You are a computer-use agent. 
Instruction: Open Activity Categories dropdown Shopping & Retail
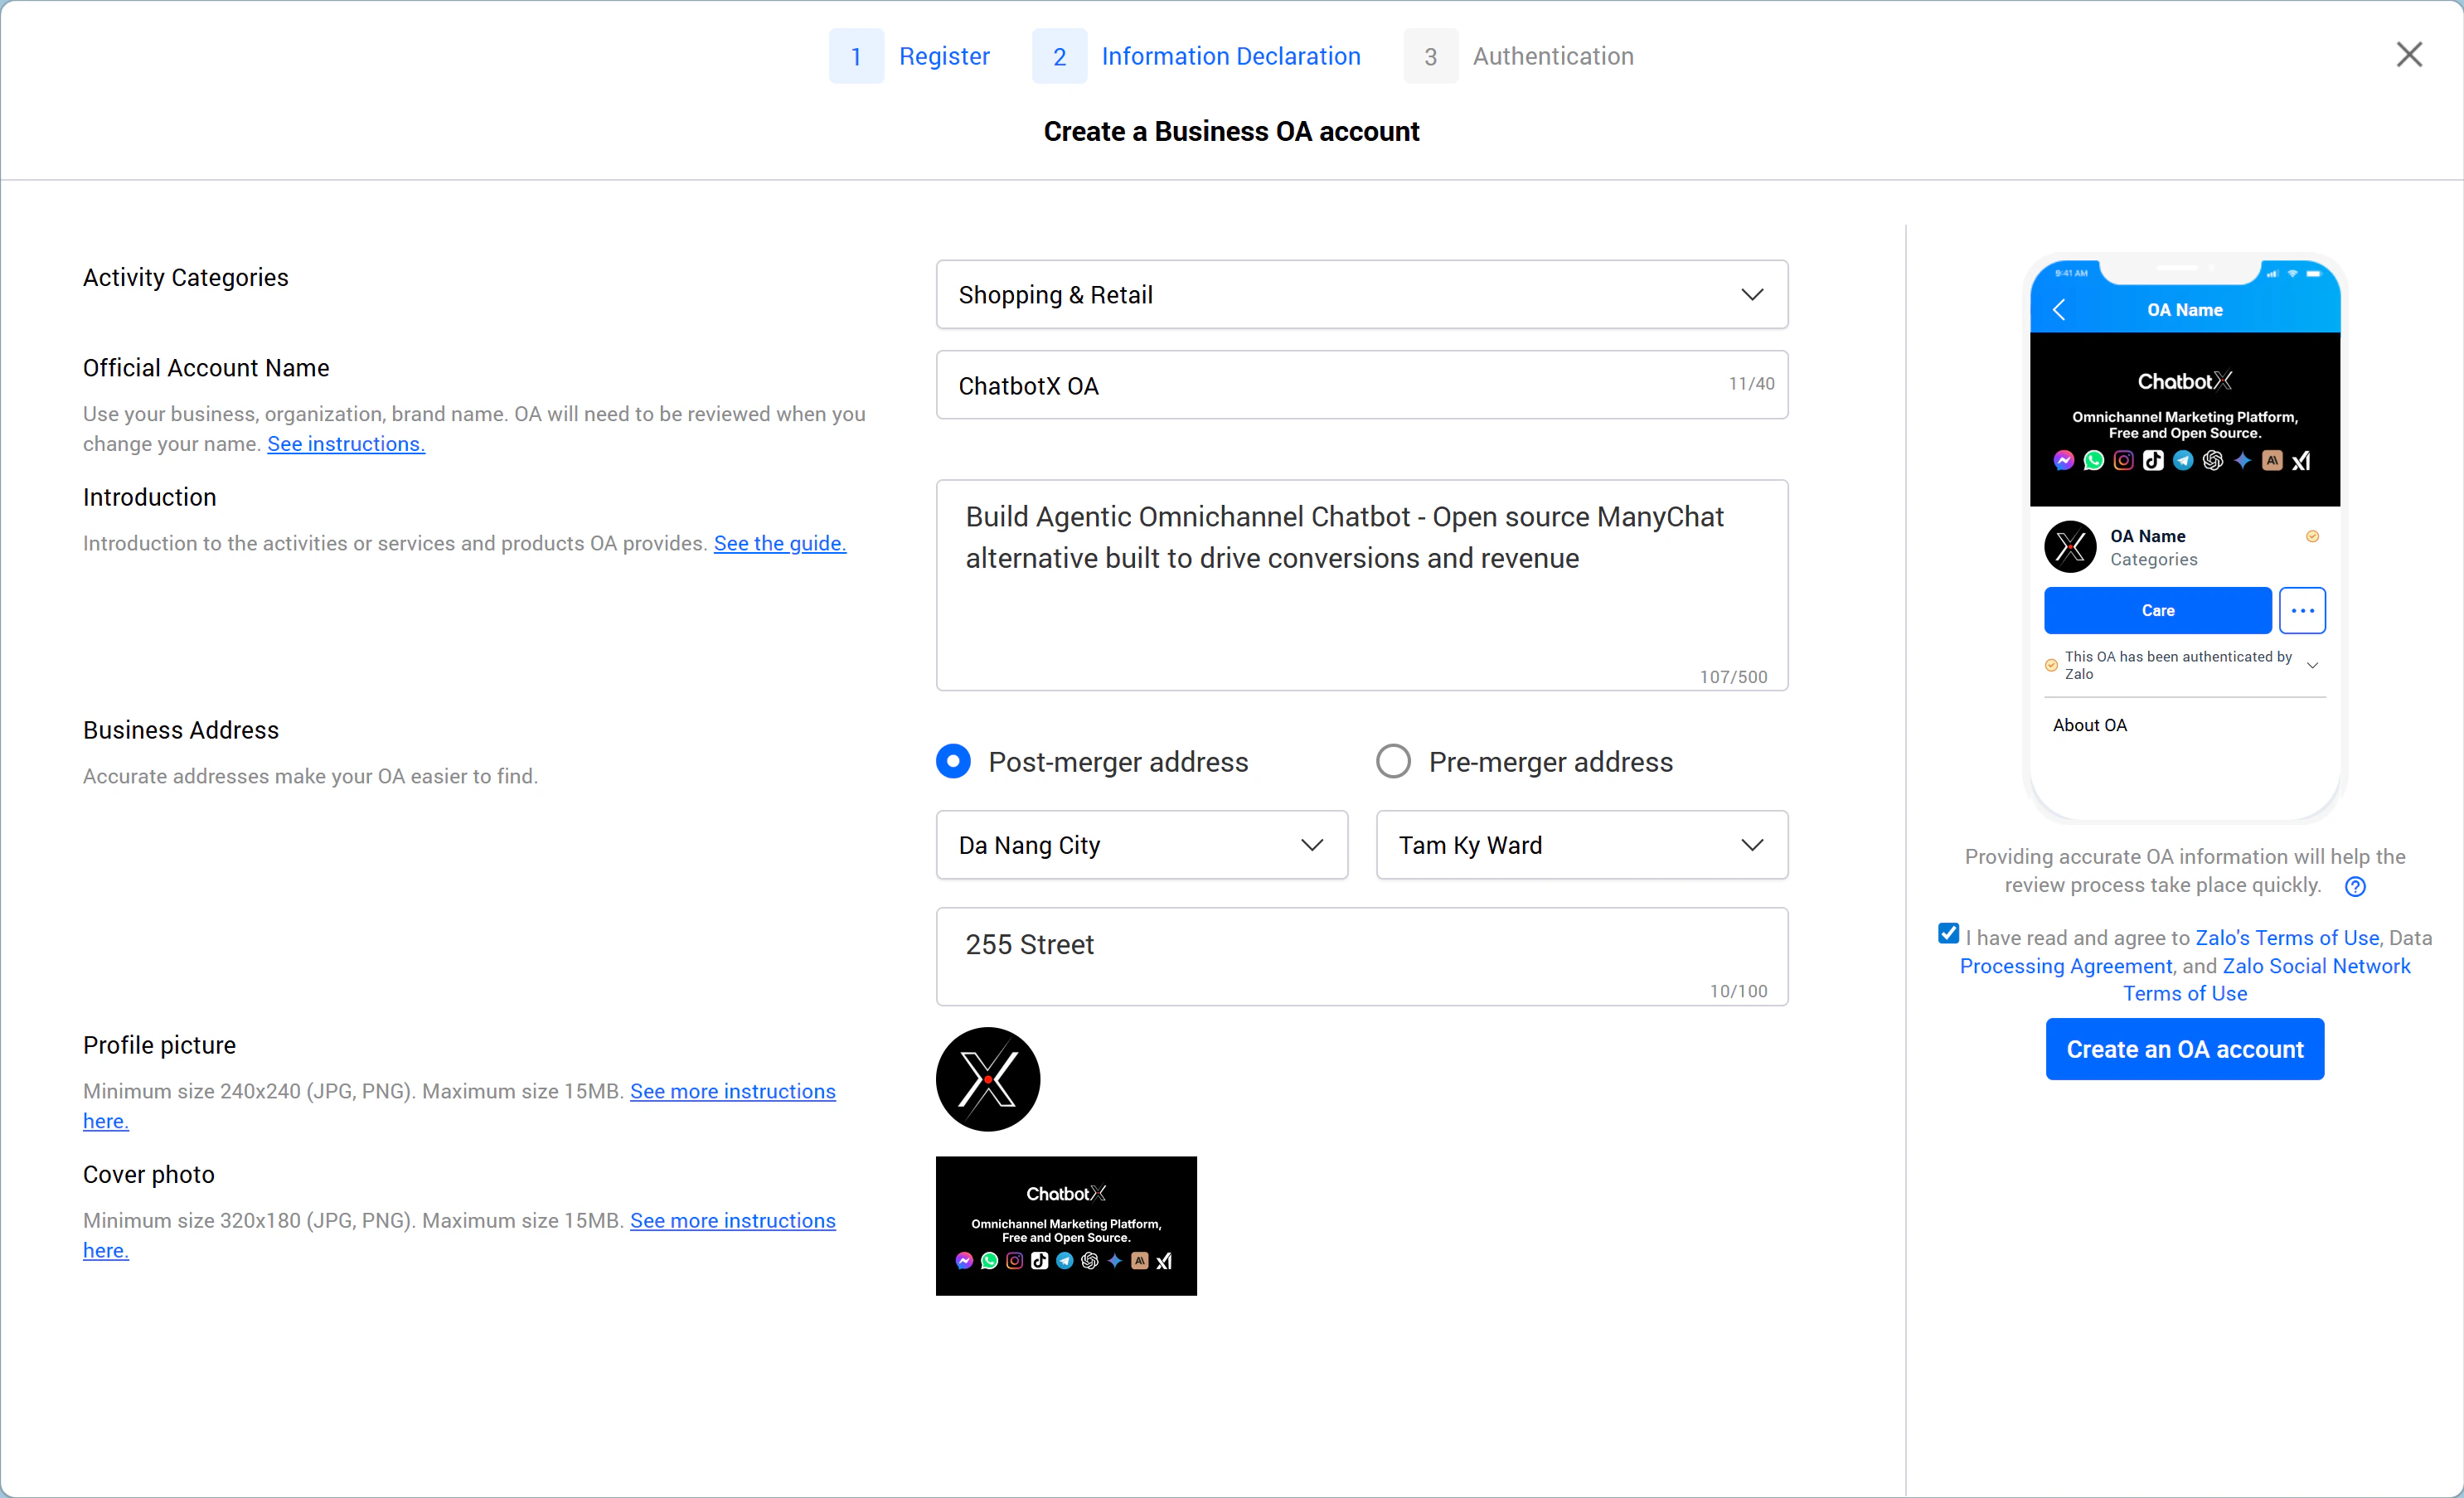coord(1361,294)
